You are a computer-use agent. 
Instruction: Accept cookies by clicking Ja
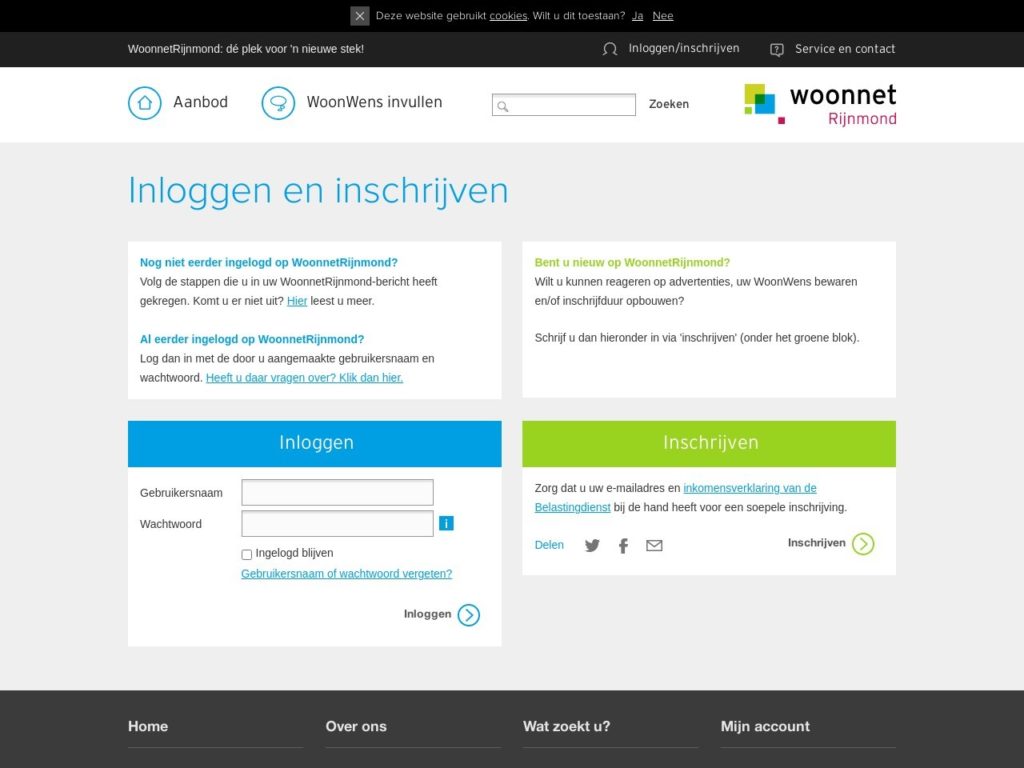tap(637, 15)
